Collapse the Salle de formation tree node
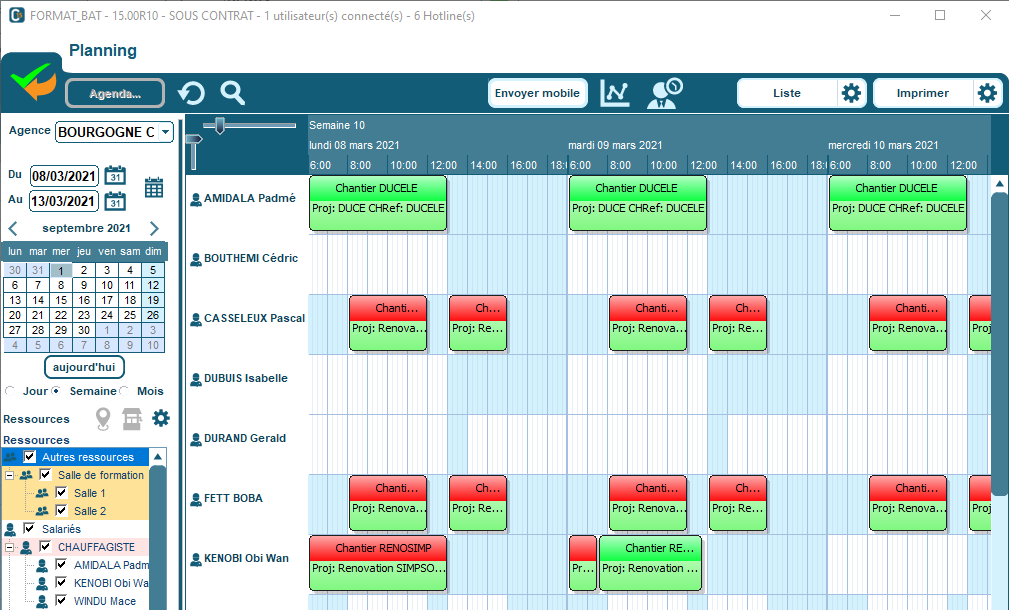1009x610 pixels. pyautogui.click(x=10, y=475)
